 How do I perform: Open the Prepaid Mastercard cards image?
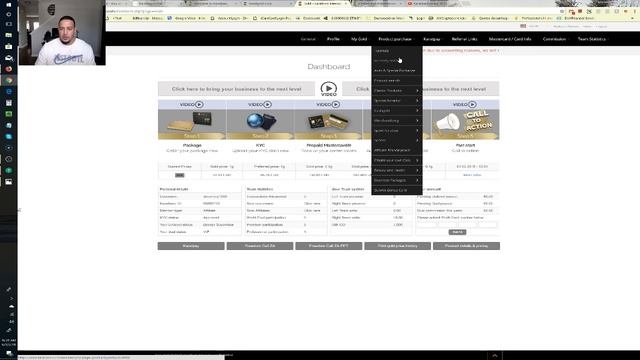[x=328, y=124]
